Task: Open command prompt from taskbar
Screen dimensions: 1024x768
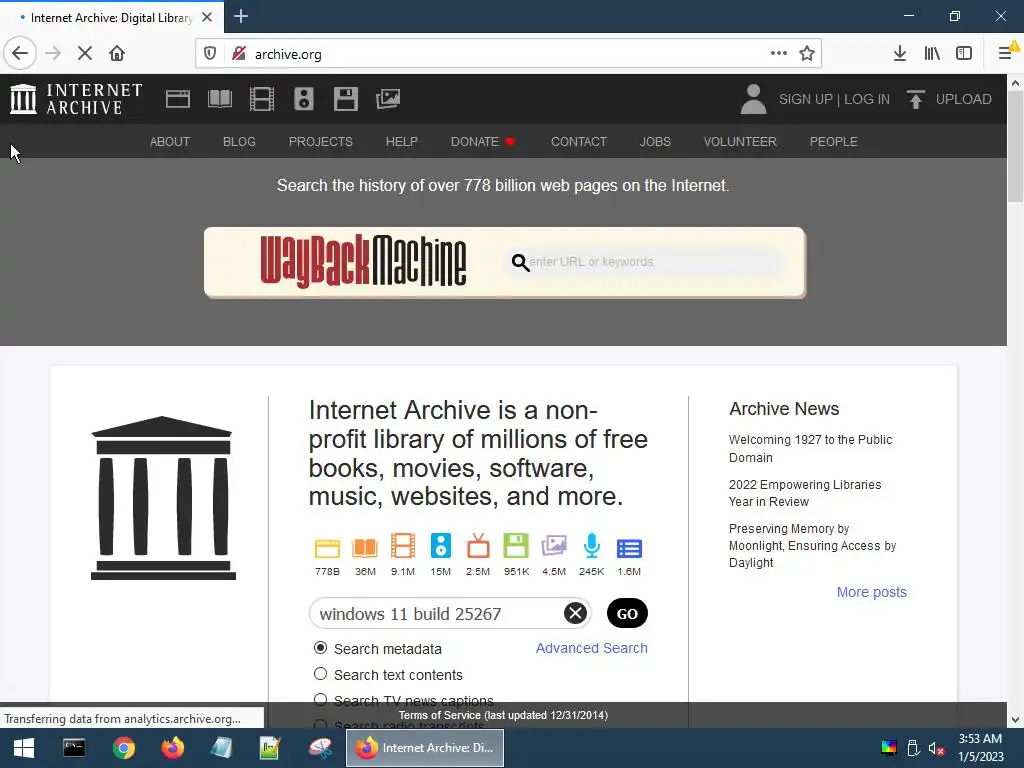Action: (74, 748)
